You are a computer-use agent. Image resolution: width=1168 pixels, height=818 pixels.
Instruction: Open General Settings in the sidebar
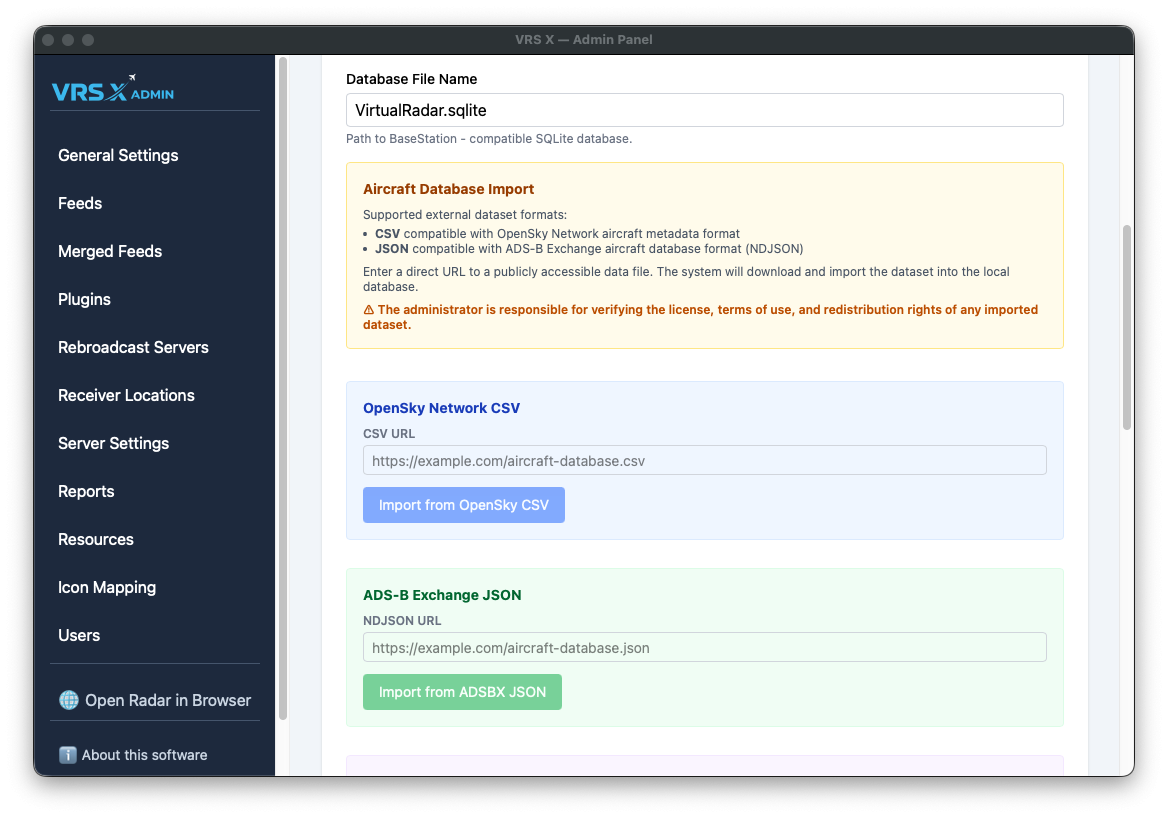(118, 155)
